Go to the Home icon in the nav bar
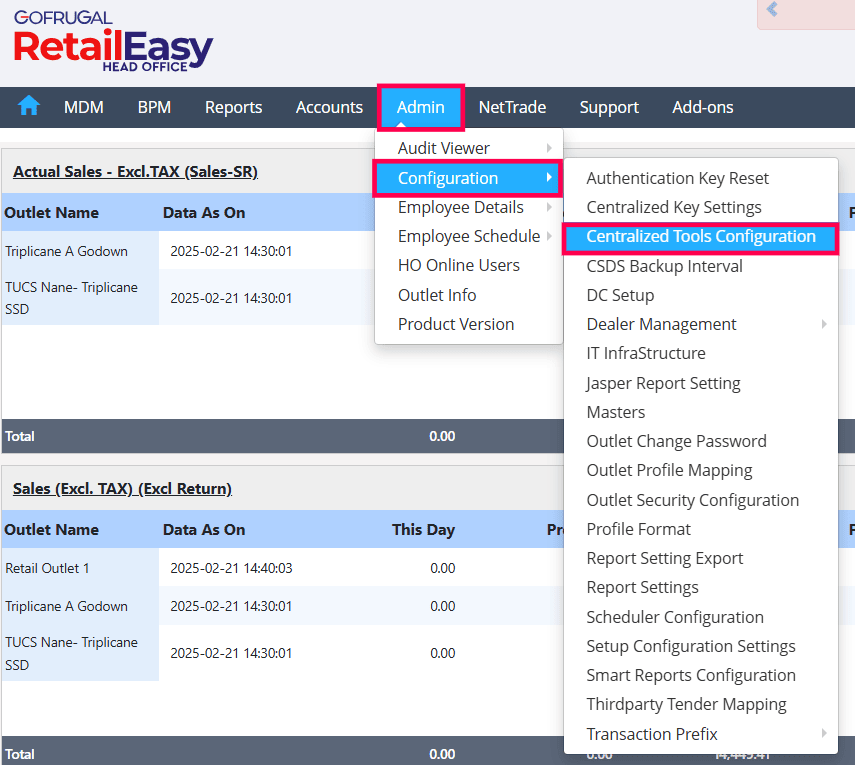The width and height of the screenshot is (855, 765). [29, 106]
